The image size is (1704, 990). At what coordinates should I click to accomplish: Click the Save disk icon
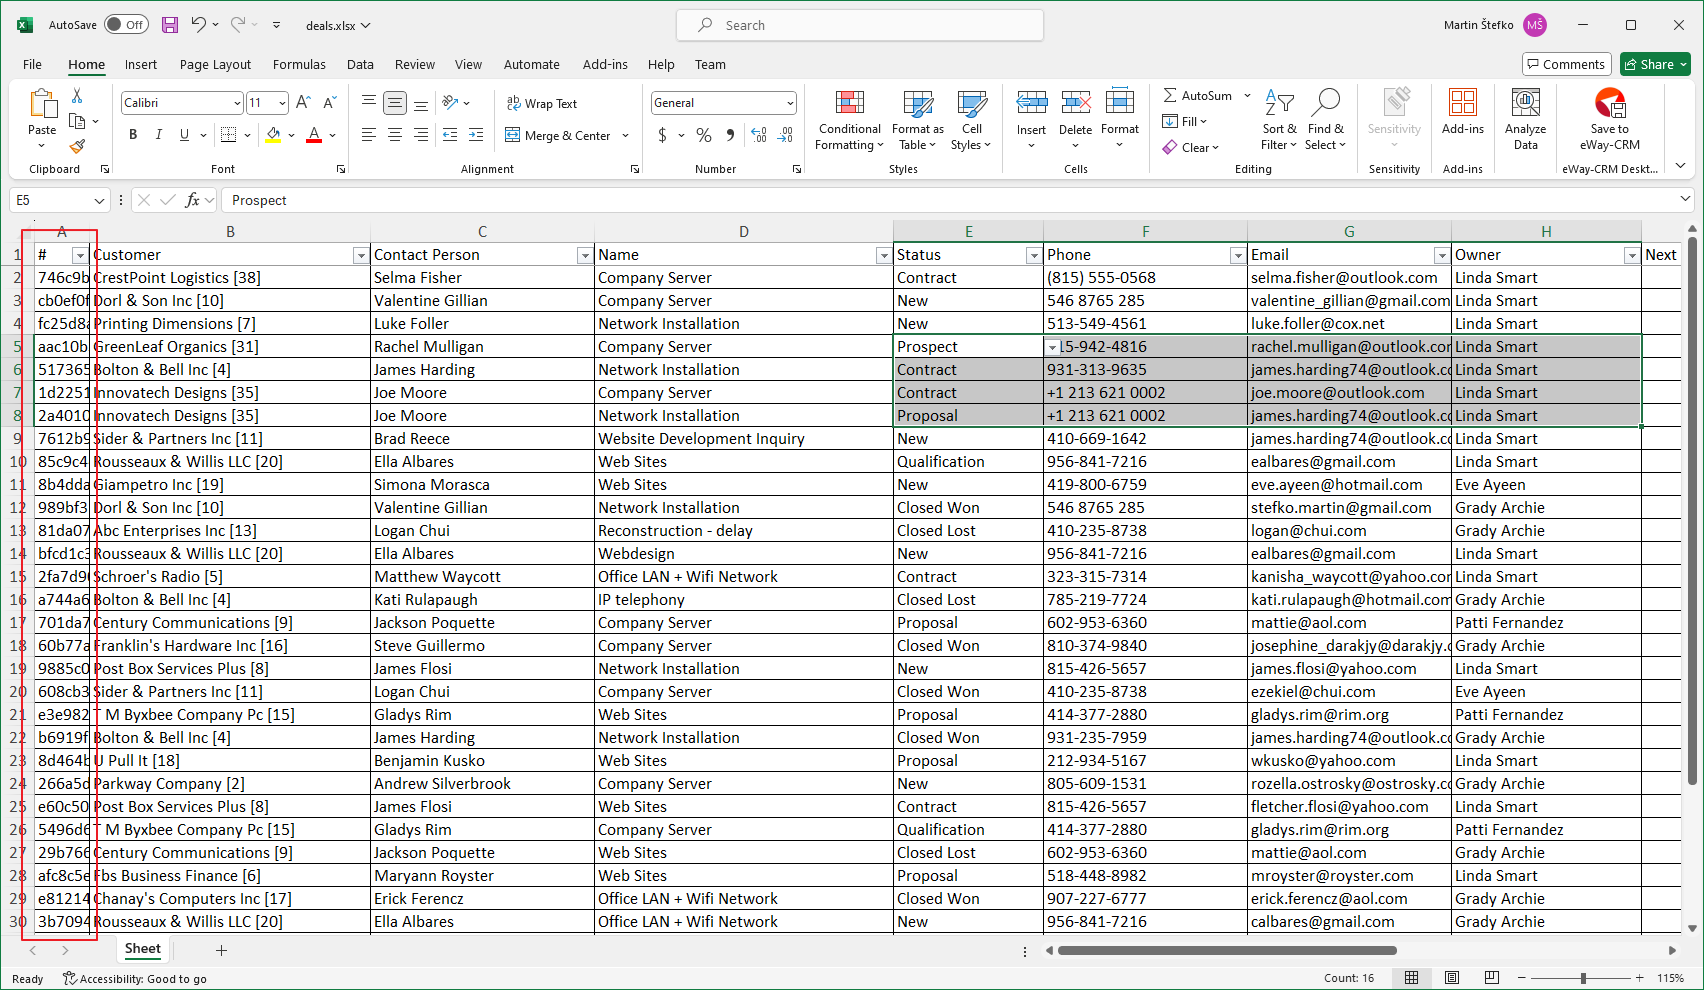point(170,25)
